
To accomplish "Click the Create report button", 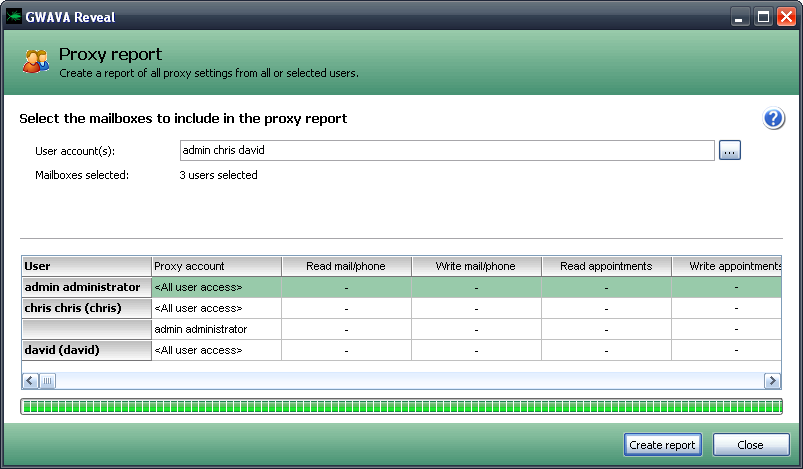I will pos(662,444).
